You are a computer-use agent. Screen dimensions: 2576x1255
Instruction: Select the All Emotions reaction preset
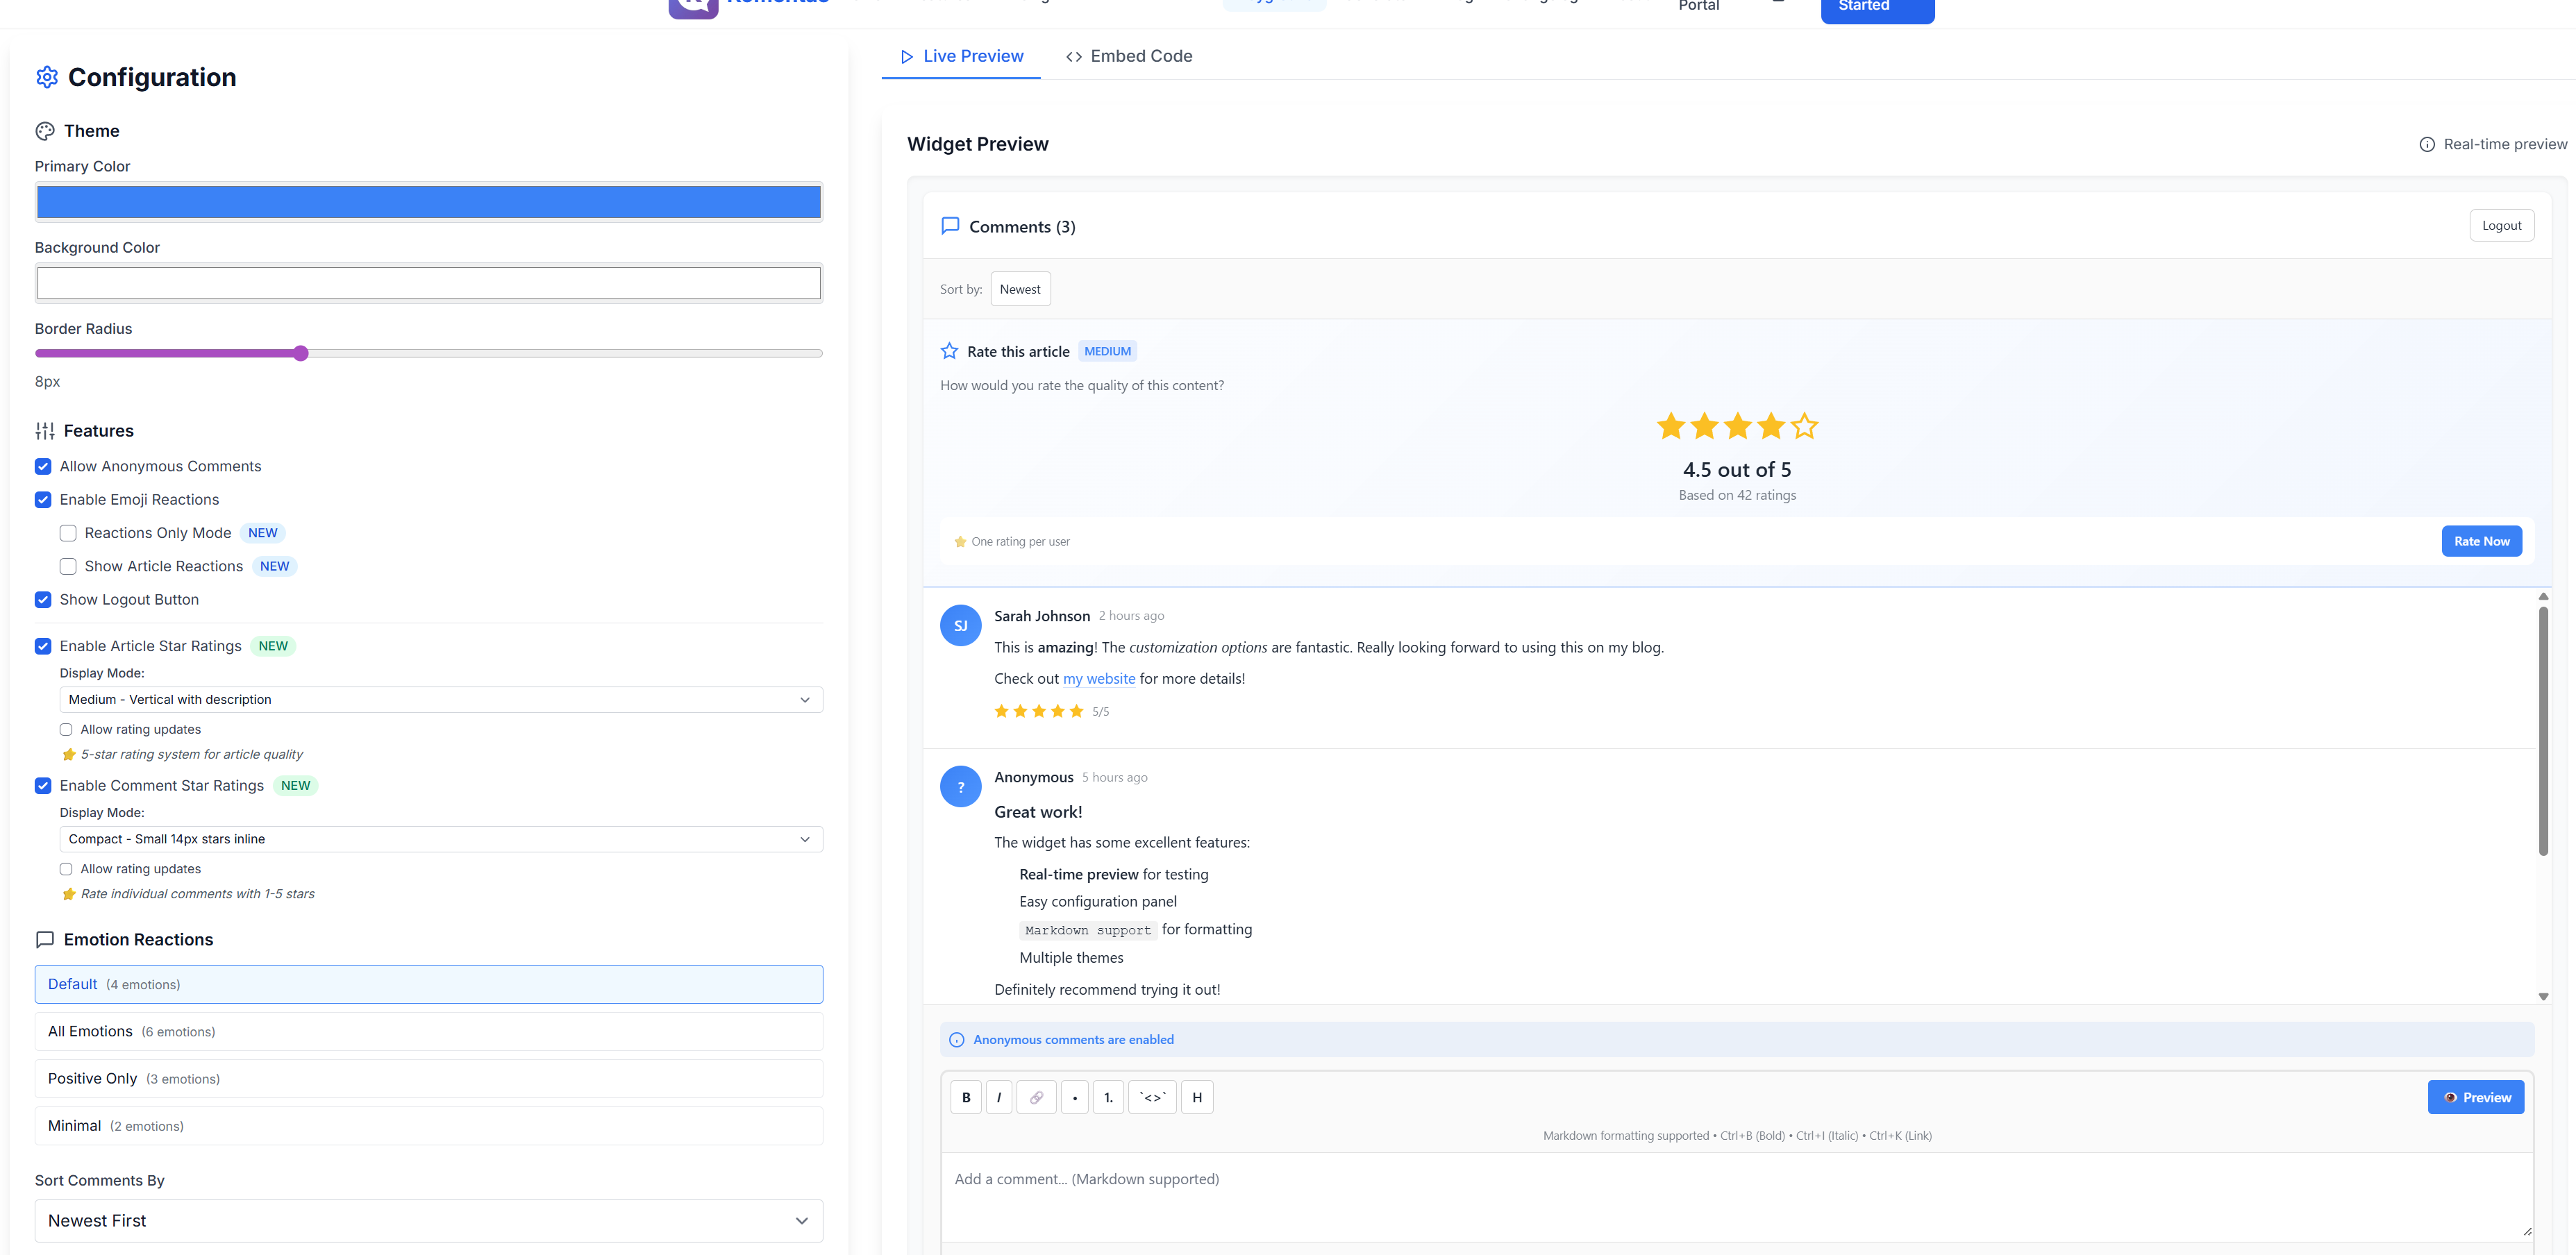[x=428, y=1031]
